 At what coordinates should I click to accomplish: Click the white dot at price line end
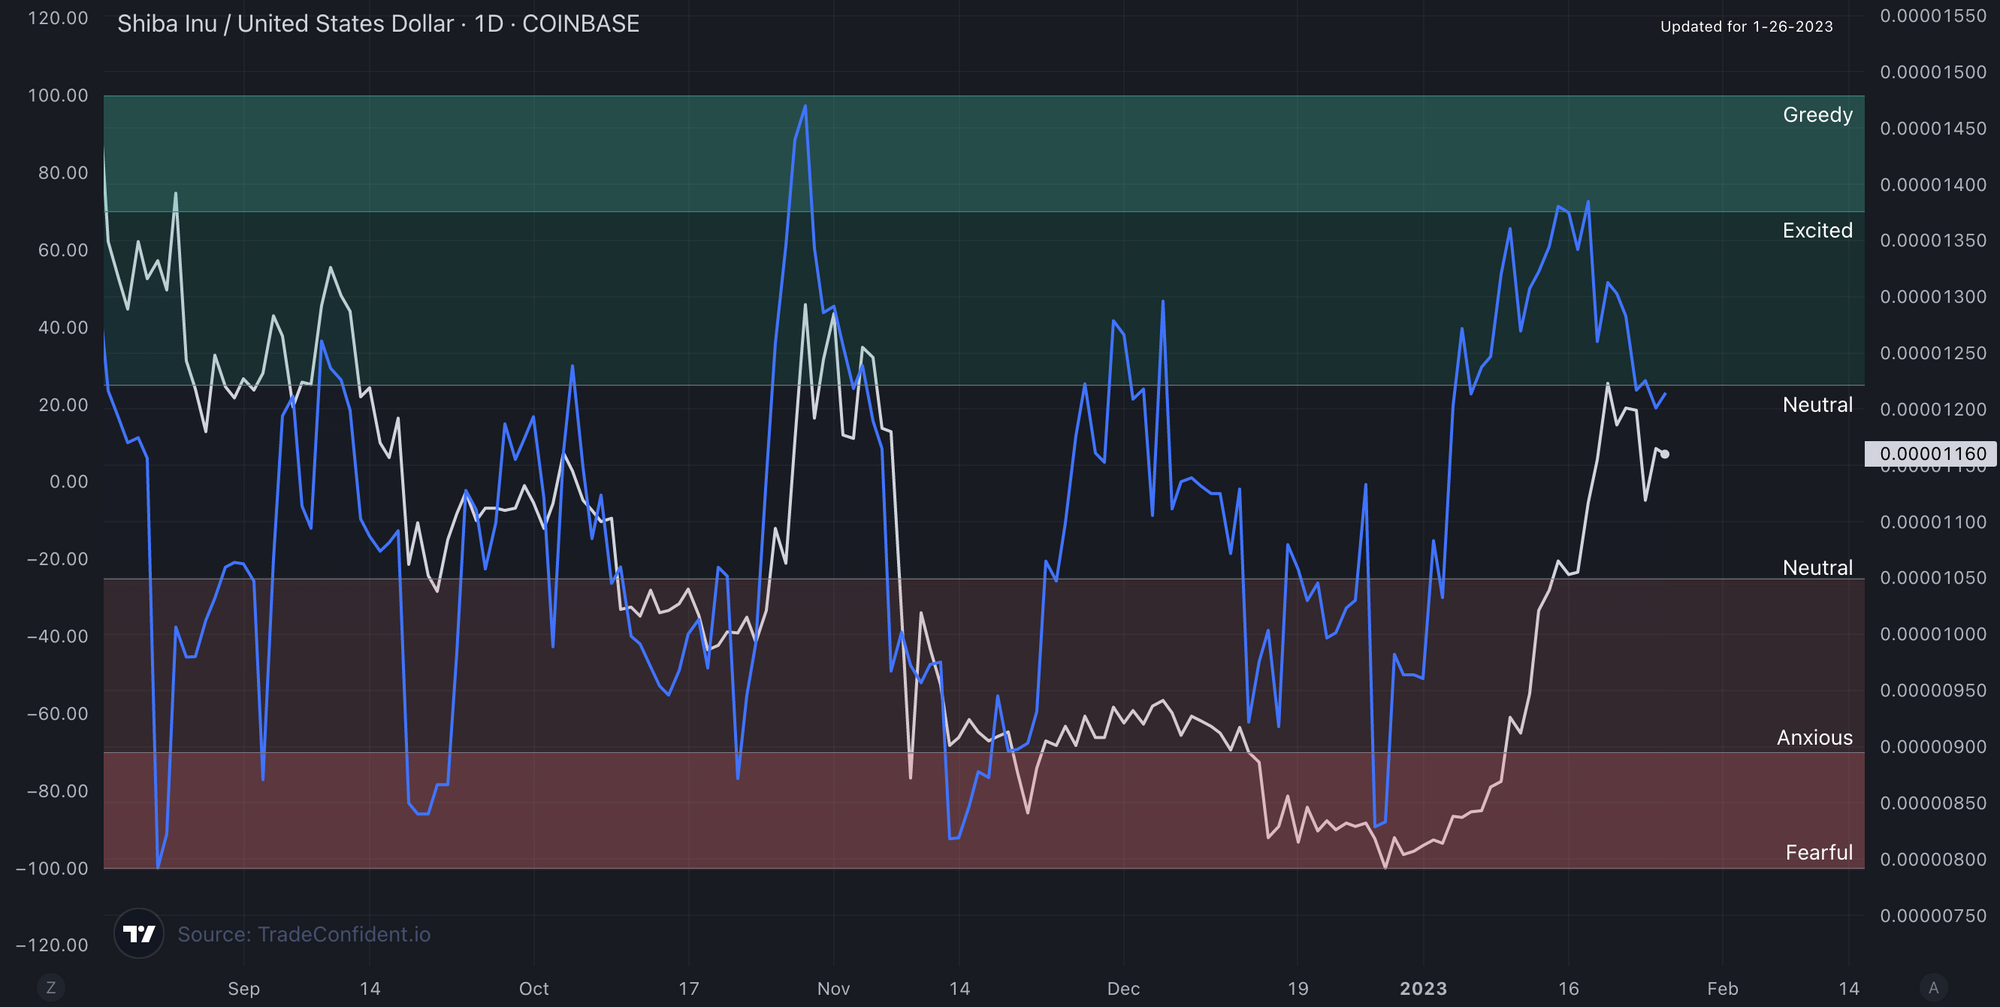(1665, 454)
